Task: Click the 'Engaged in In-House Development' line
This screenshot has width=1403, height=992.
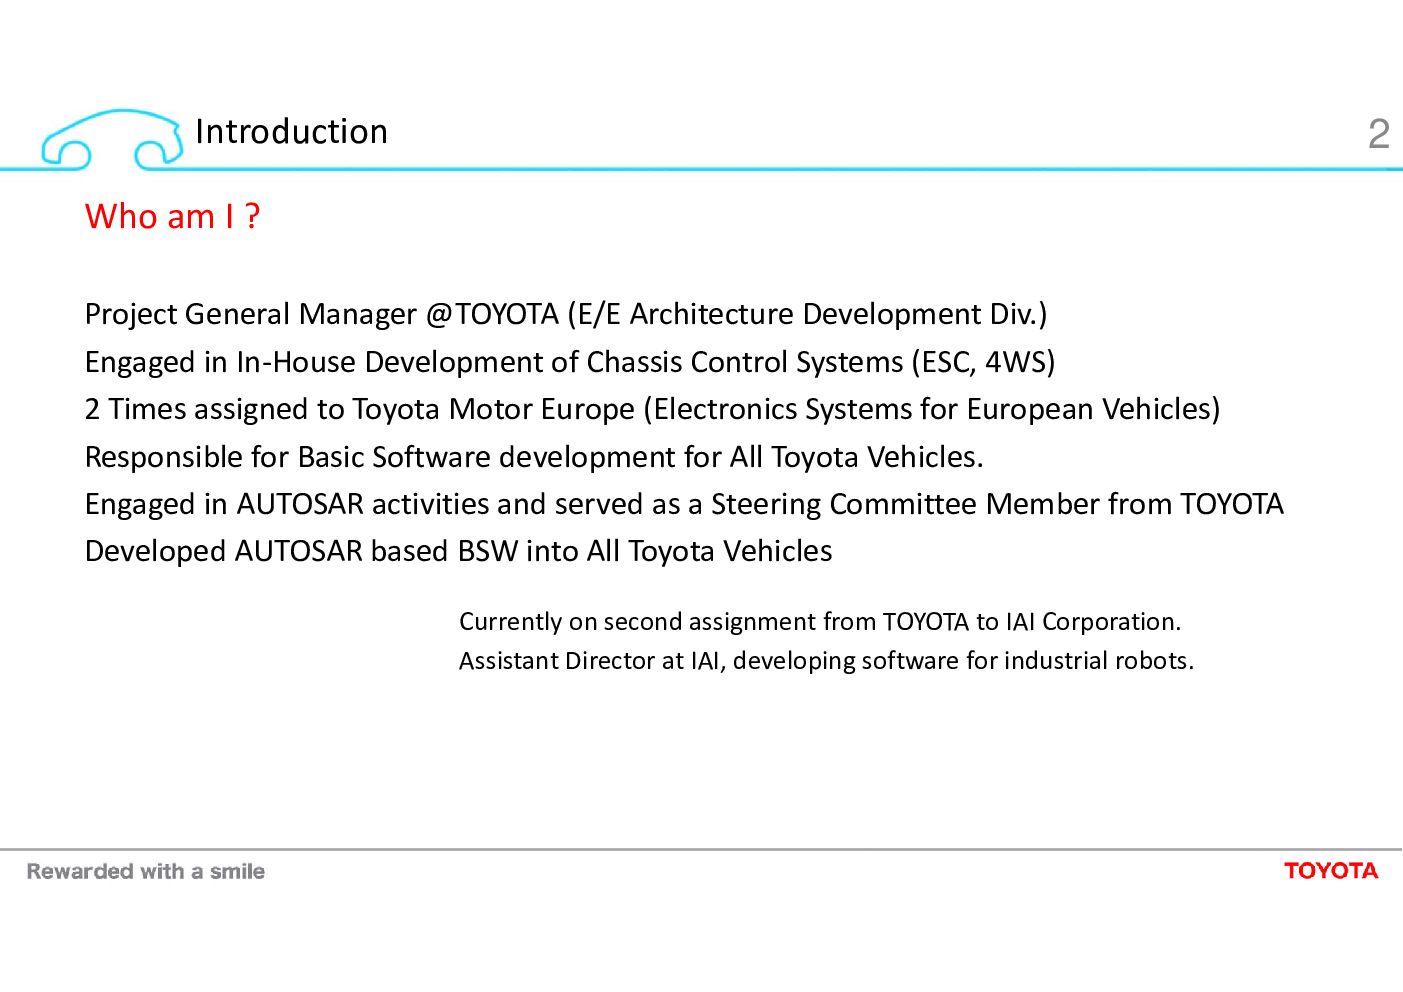Action: pyautogui.click(x=570, y=362)
